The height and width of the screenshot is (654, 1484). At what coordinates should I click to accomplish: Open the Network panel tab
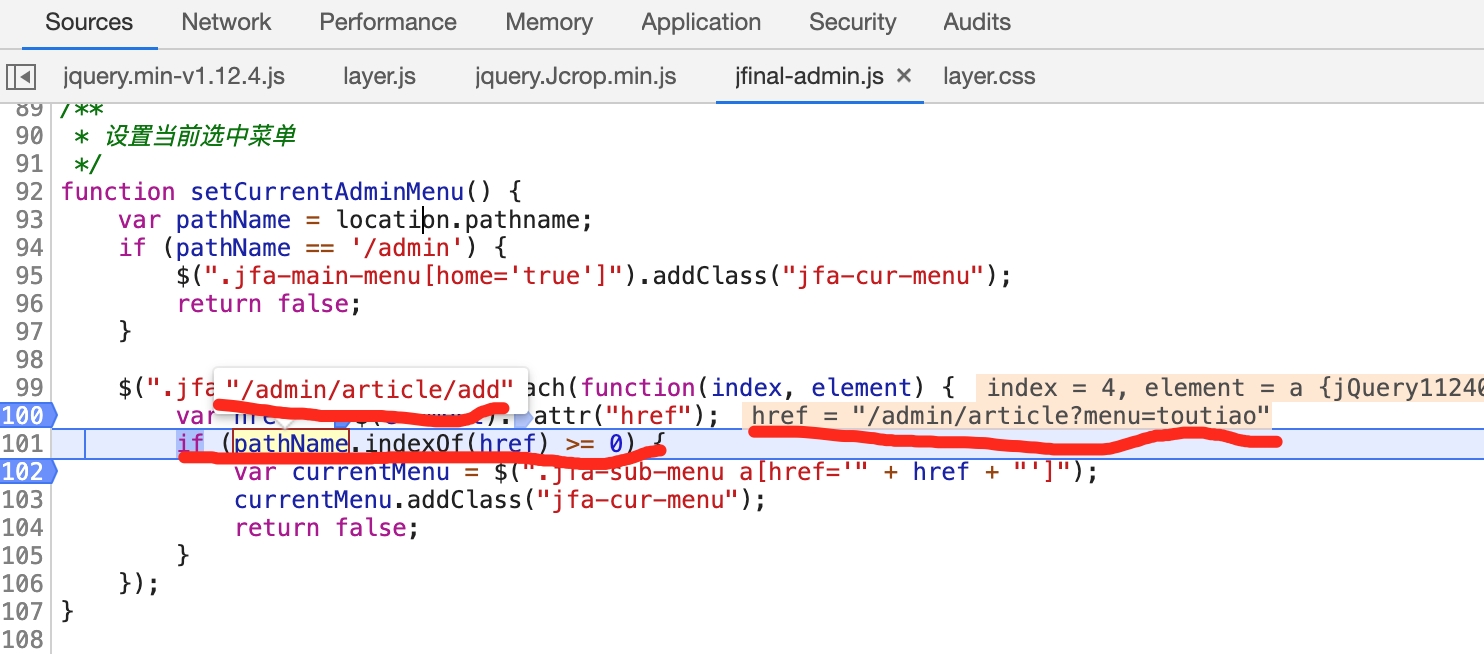[226, 22]
